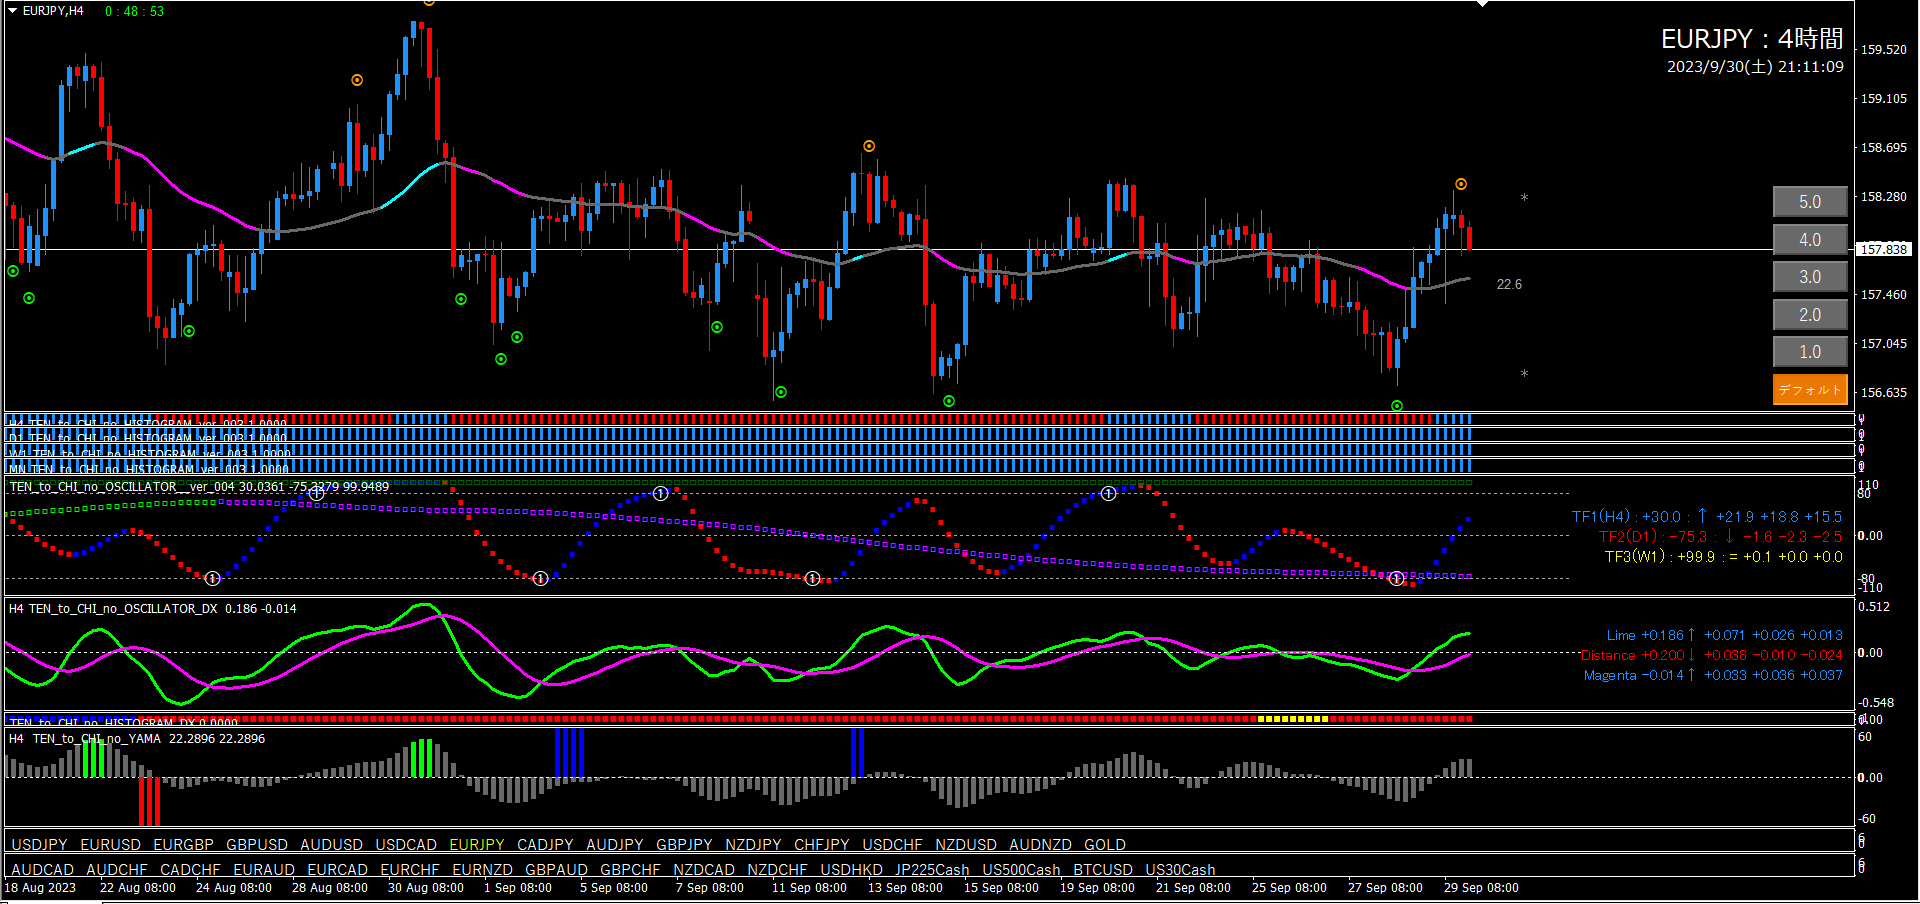
Task: Open the GOLD symbol link
Action: 1105,845
